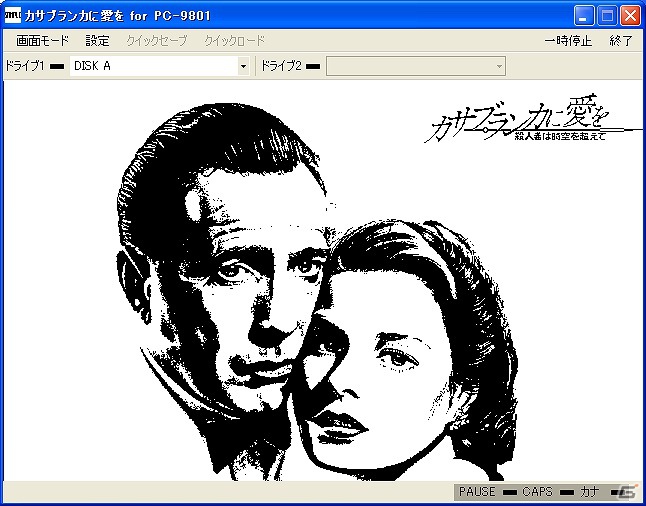
Task: Maximize the emulator window
Action: point(607,16)
